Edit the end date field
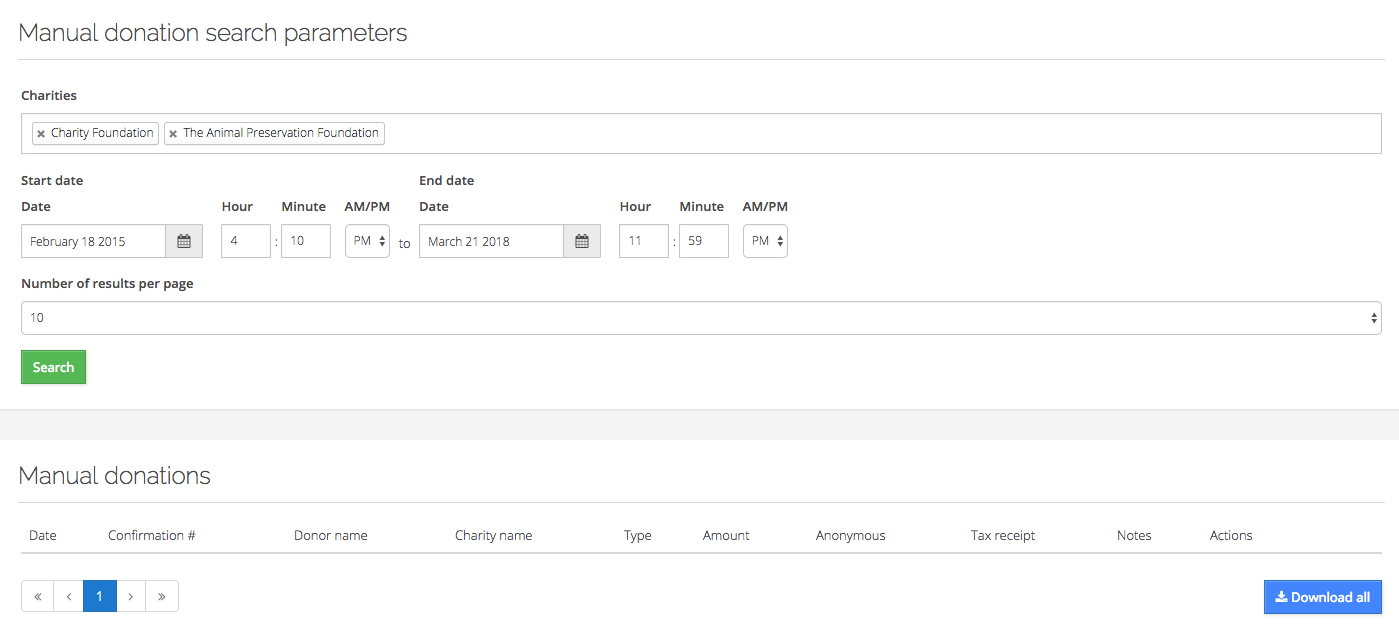 (x=491, y=242)
